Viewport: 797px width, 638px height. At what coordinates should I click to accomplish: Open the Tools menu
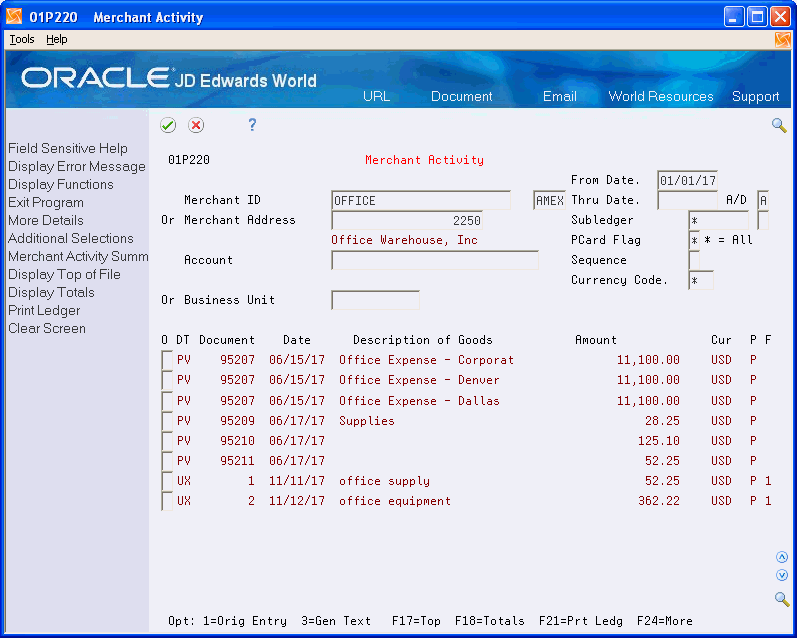click(22, 39)
